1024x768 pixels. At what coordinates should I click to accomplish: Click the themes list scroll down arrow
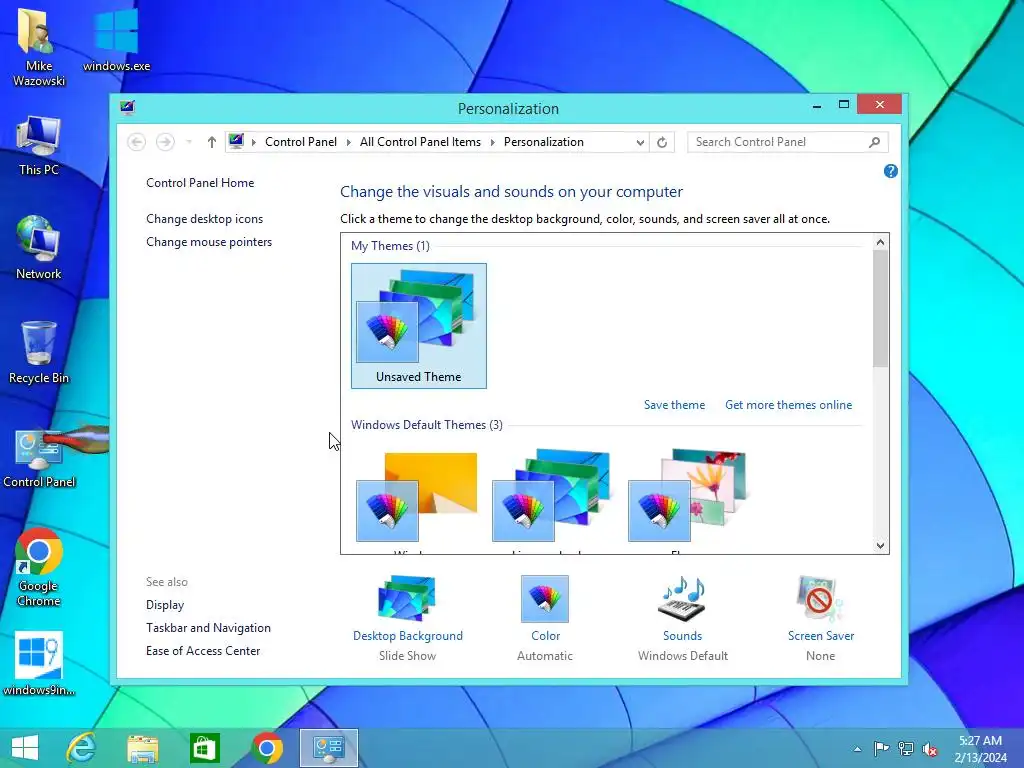tap(880, 545)
